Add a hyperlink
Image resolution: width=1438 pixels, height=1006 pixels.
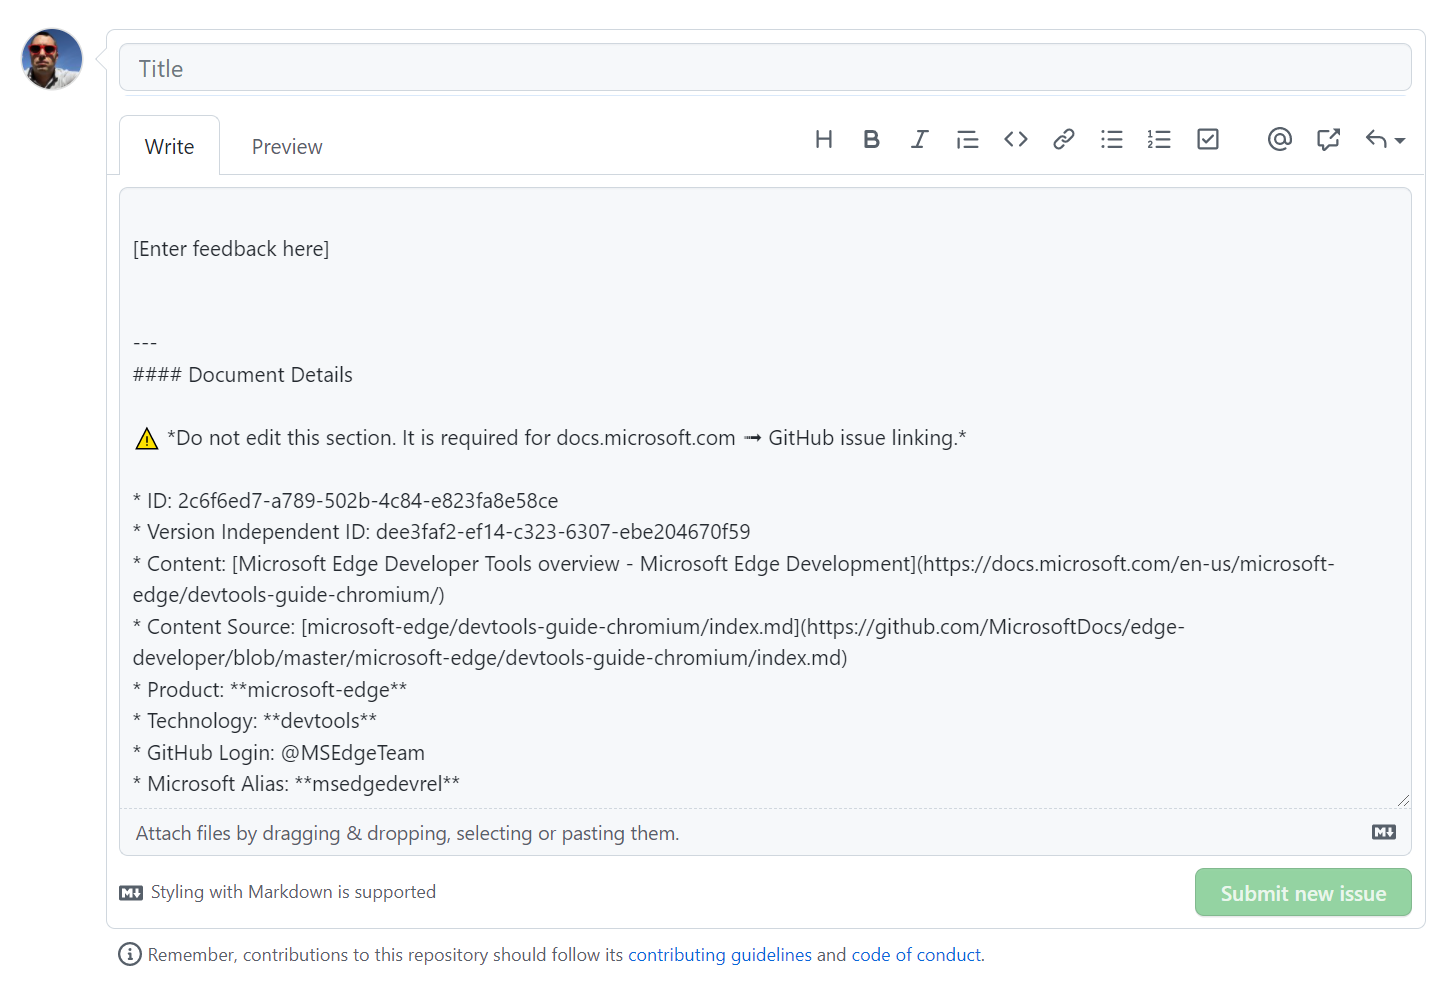[1064, 139]
